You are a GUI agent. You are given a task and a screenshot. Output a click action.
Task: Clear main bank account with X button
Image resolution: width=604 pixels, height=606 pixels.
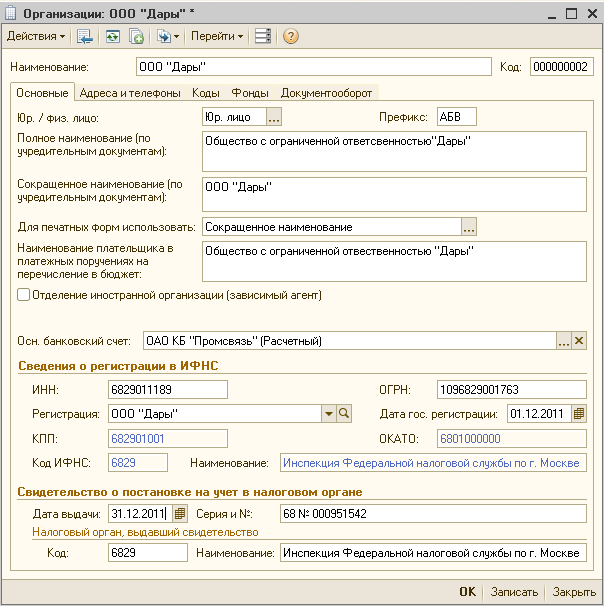579,341
